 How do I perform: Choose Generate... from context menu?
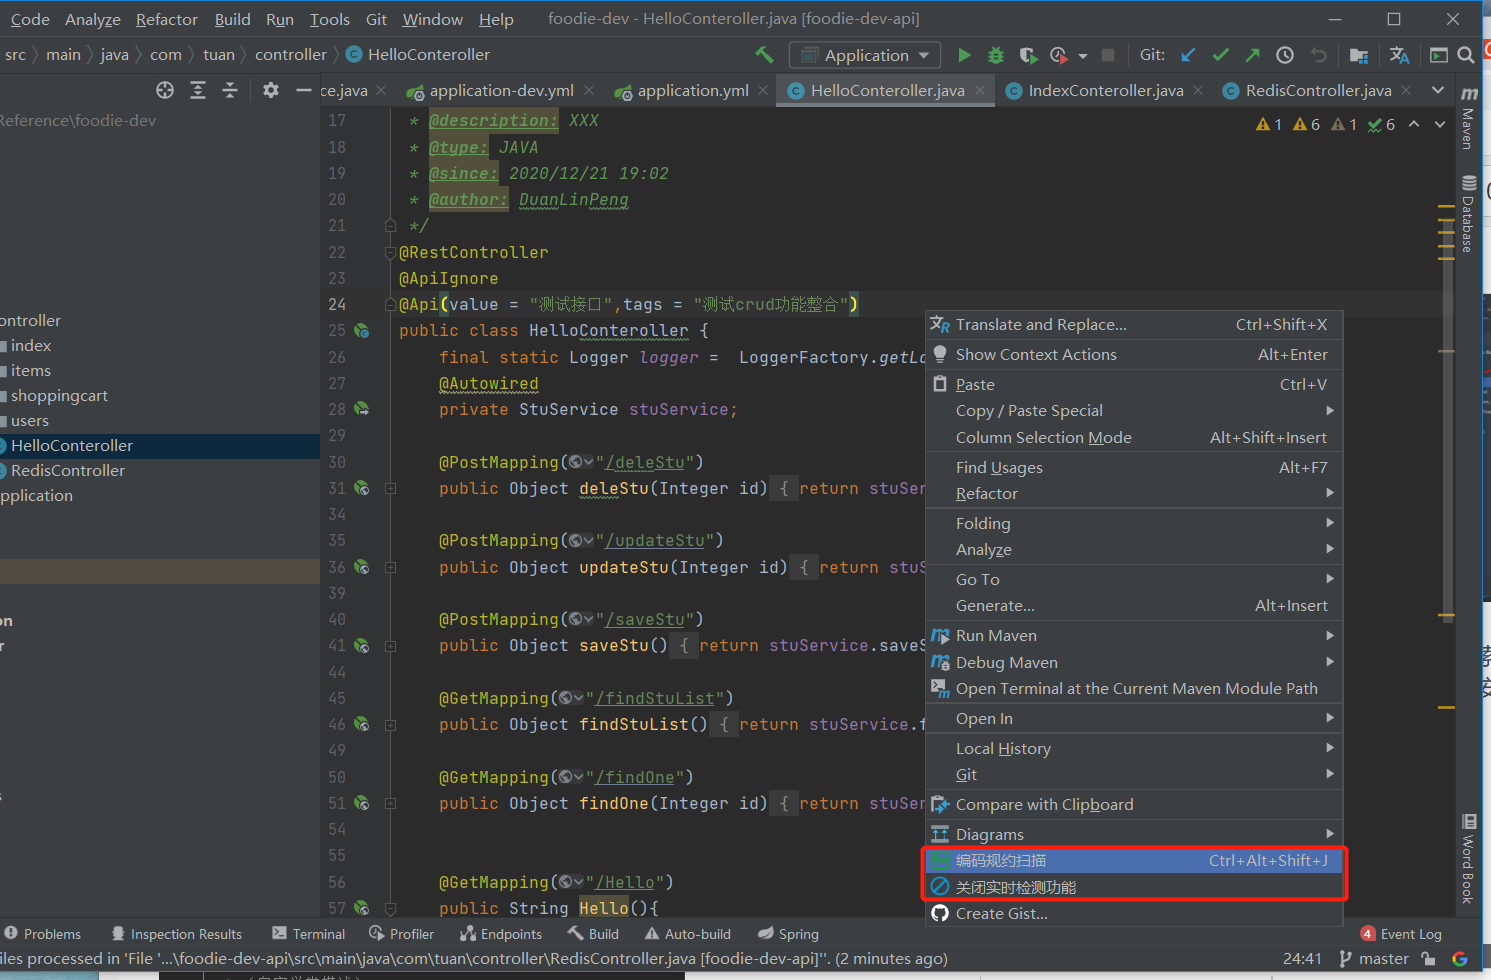(1134, 606)
